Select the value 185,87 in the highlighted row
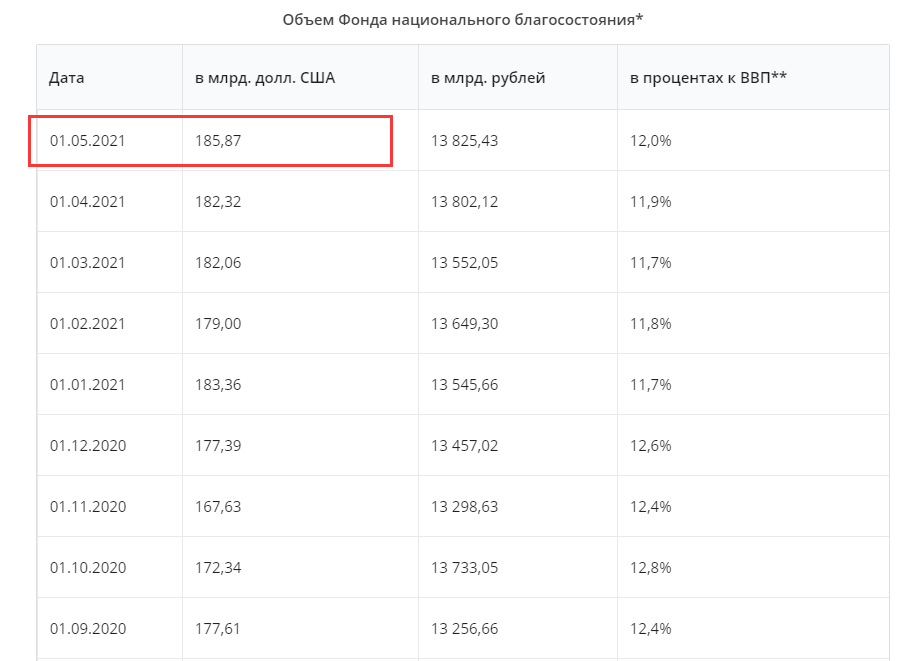The width and height of the screenshot is (907, 661). pos(218,141)
